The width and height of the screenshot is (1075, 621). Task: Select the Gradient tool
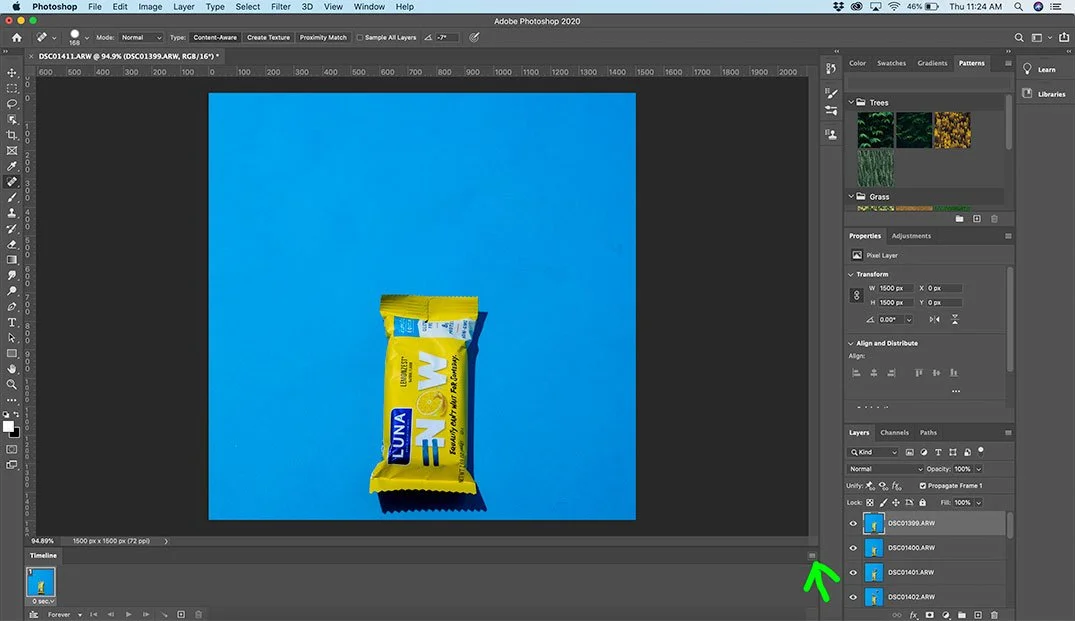12,260
